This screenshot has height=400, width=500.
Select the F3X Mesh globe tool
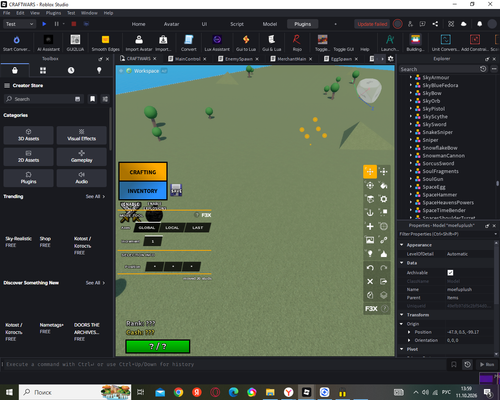384,226
